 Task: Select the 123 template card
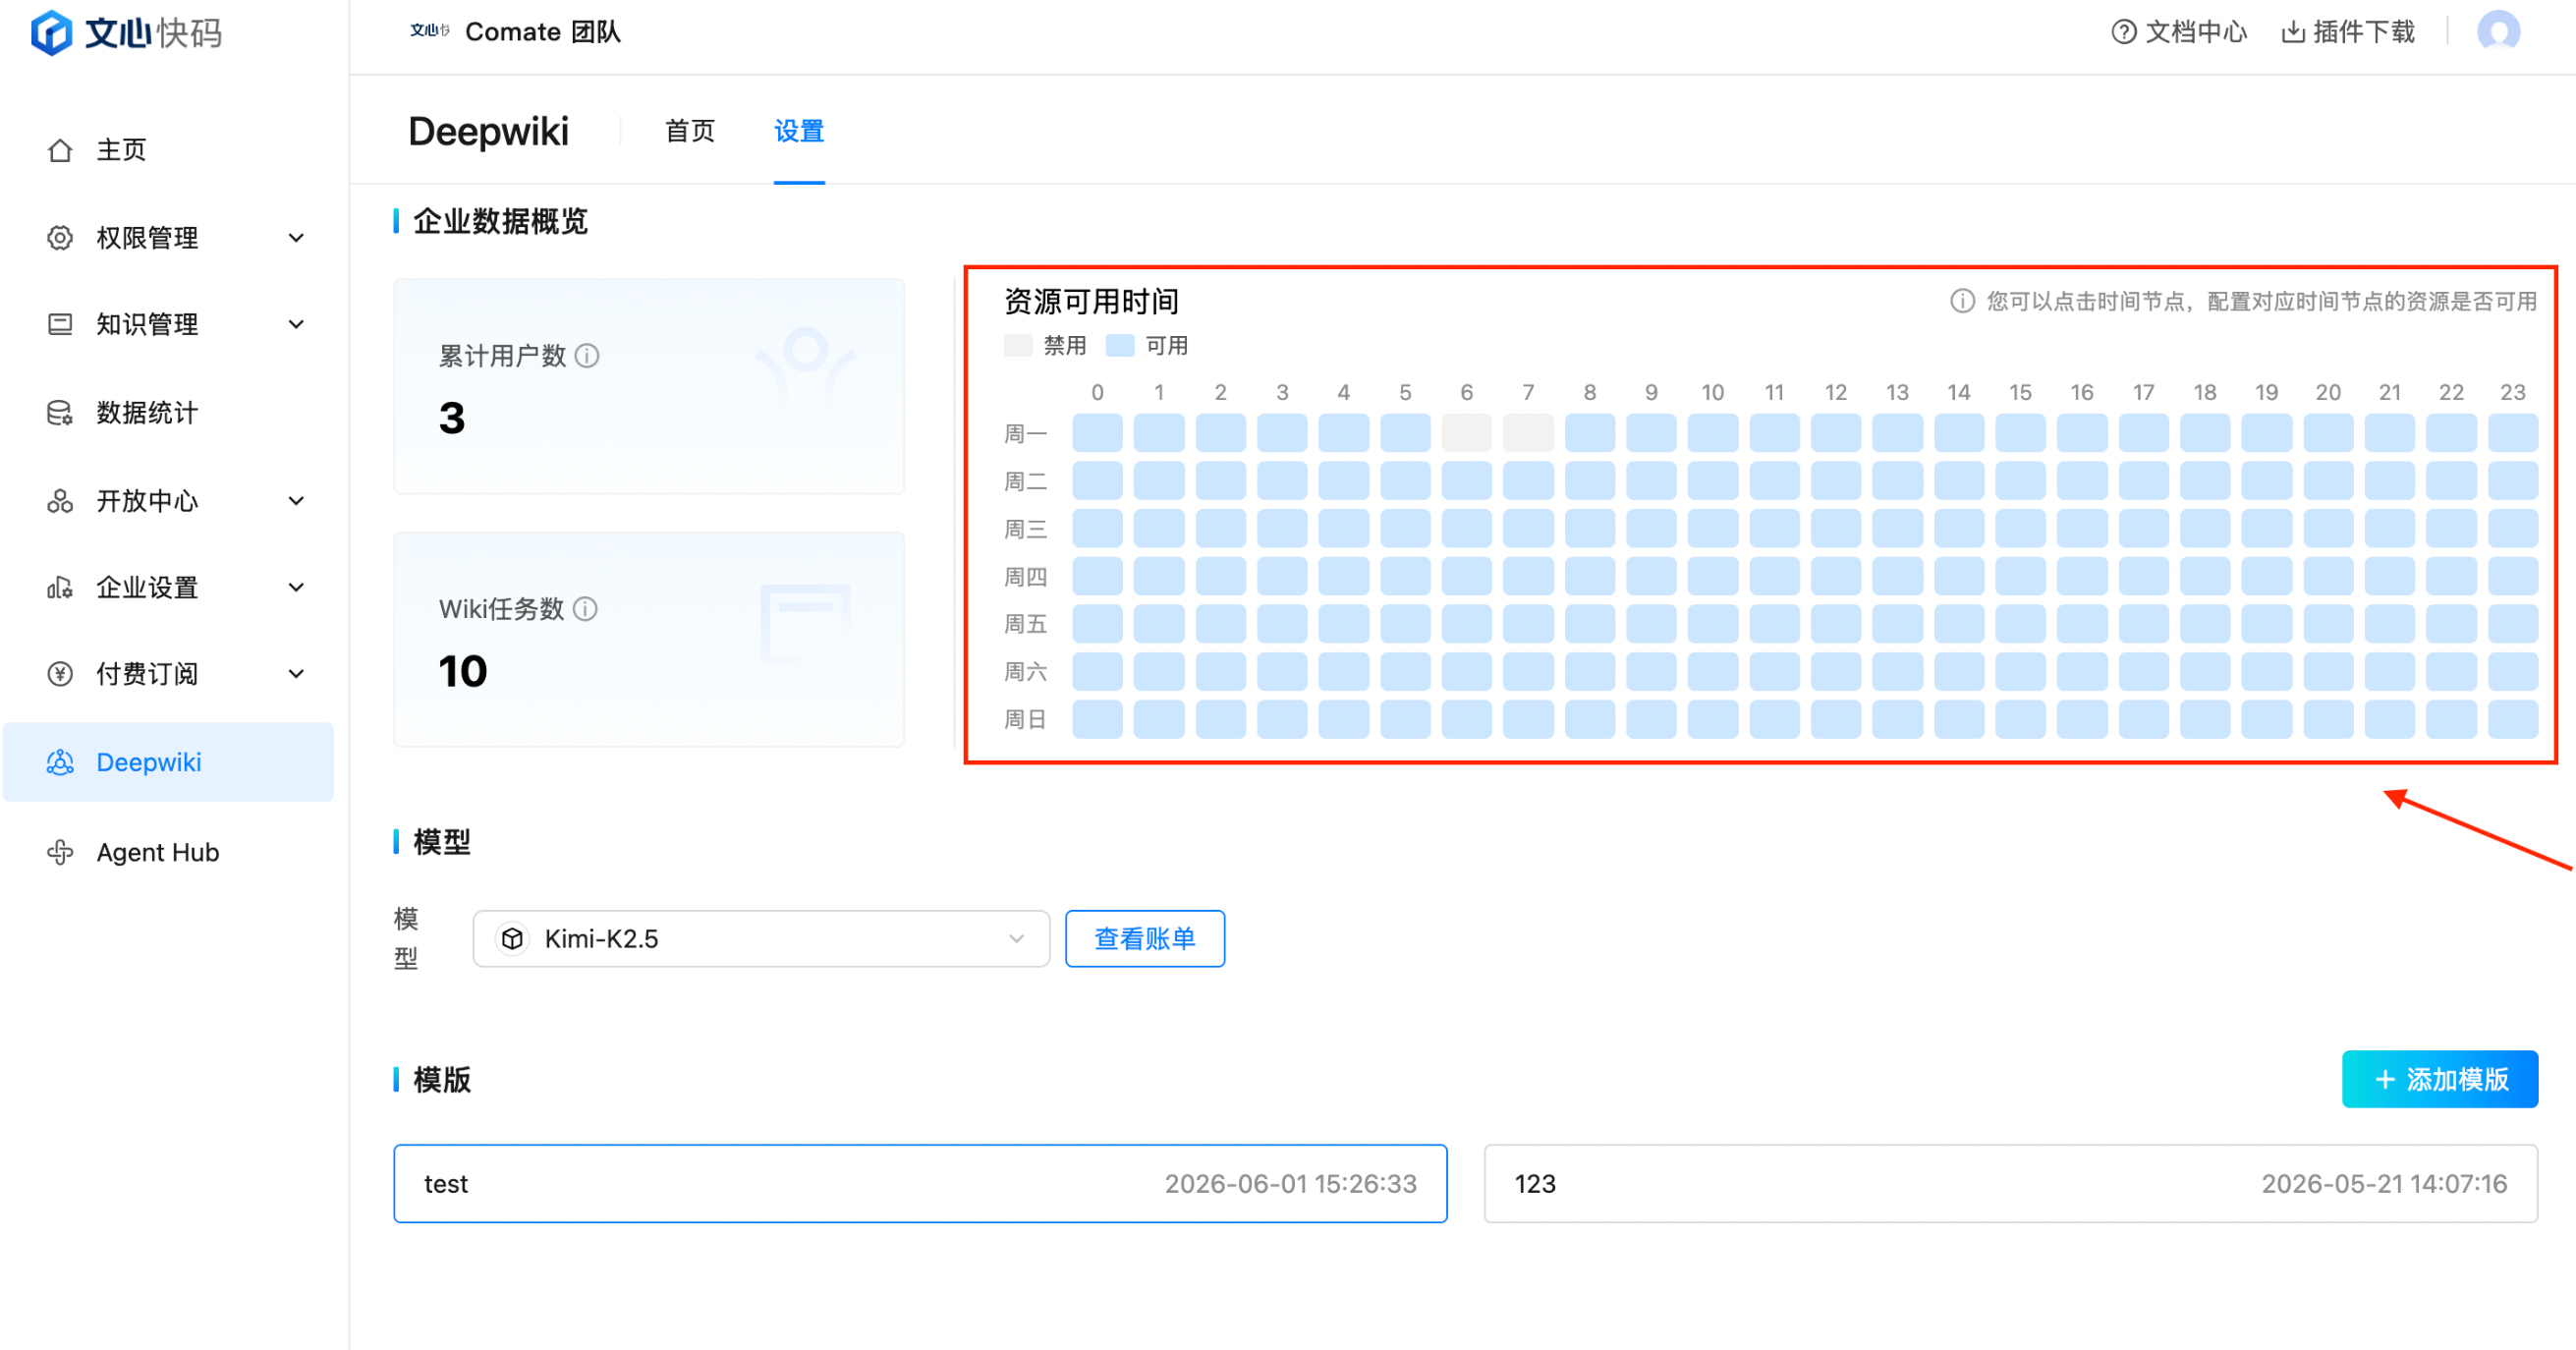click(x=2011, y=1184)
